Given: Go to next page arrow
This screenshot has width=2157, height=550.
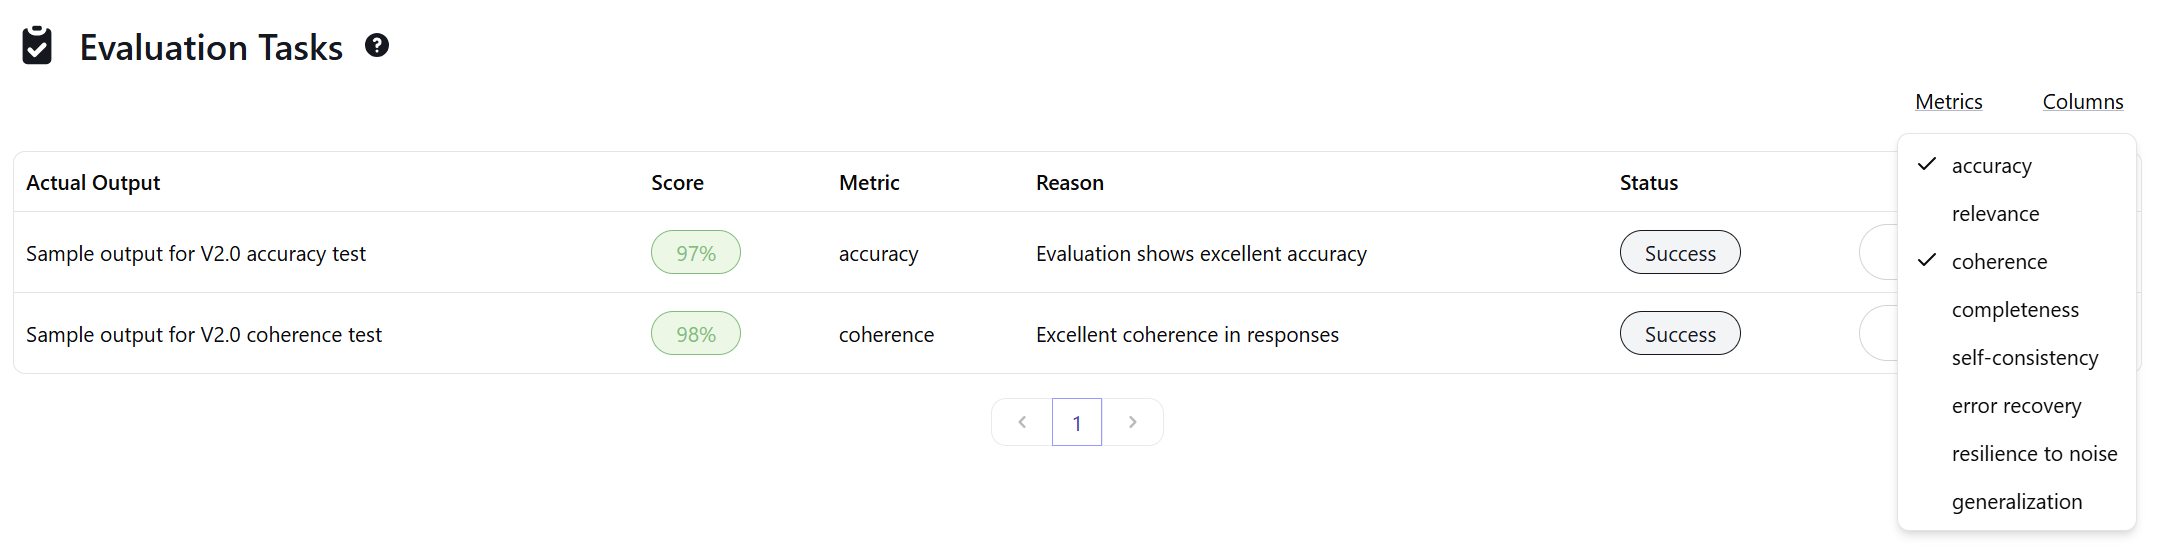Looking at the screenshot, I should click(x=1132, y=422).
